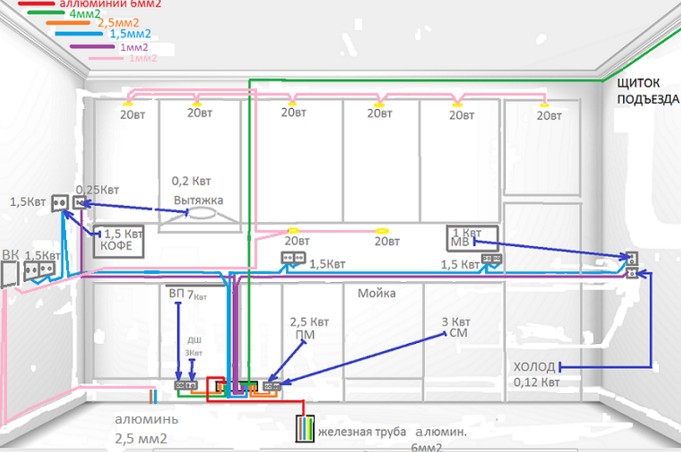Select the МВ 1 Квт box
Screen dimensions: 681x452
tap(460, 238)
